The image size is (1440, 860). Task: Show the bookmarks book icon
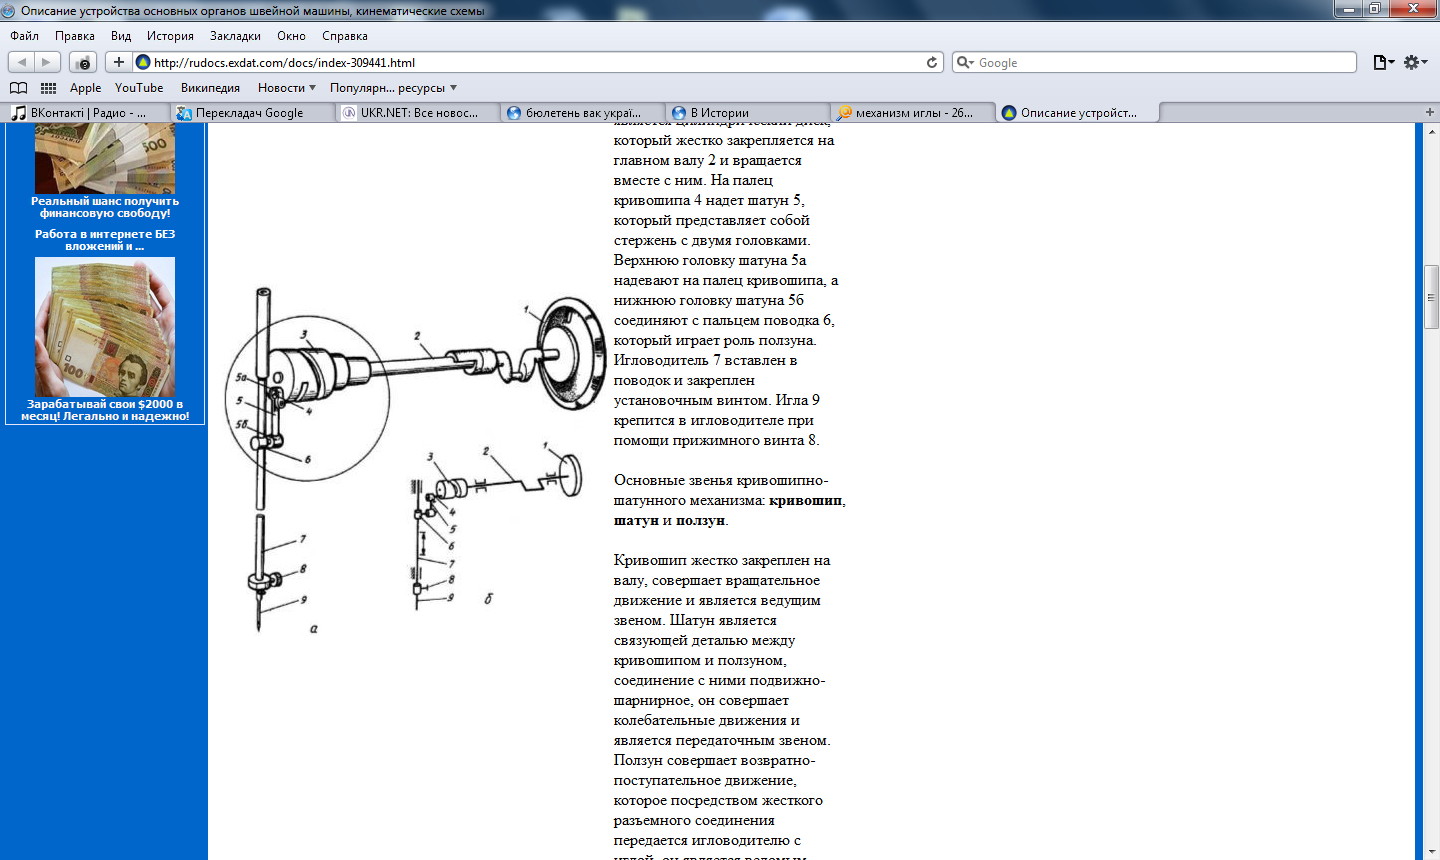pos(18,88)
